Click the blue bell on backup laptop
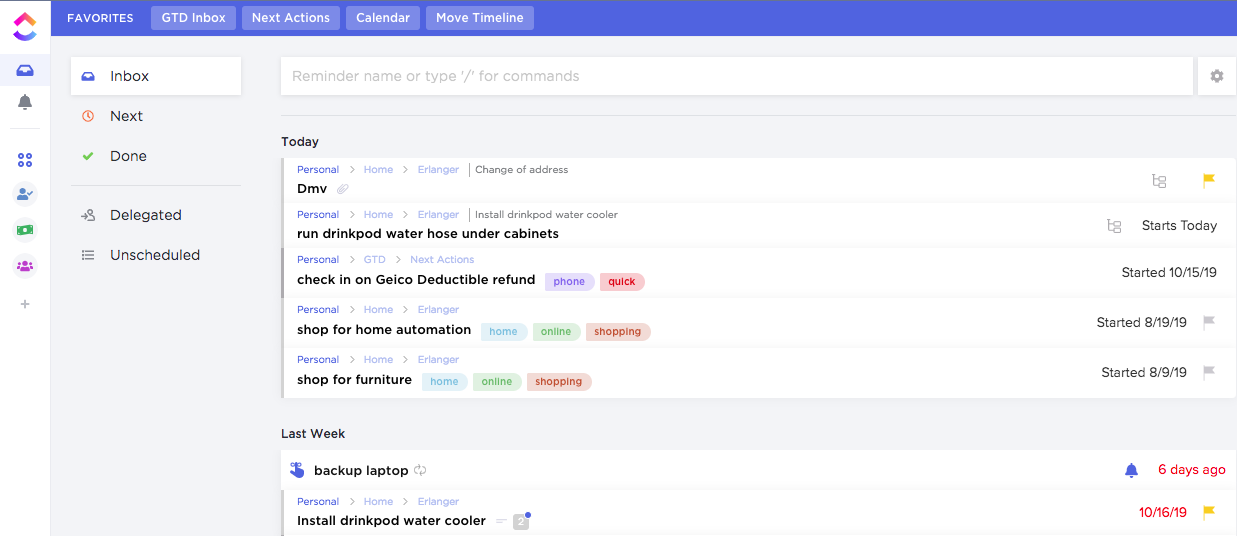This screenshot has height=536, width=1237. pos(1131,470)
